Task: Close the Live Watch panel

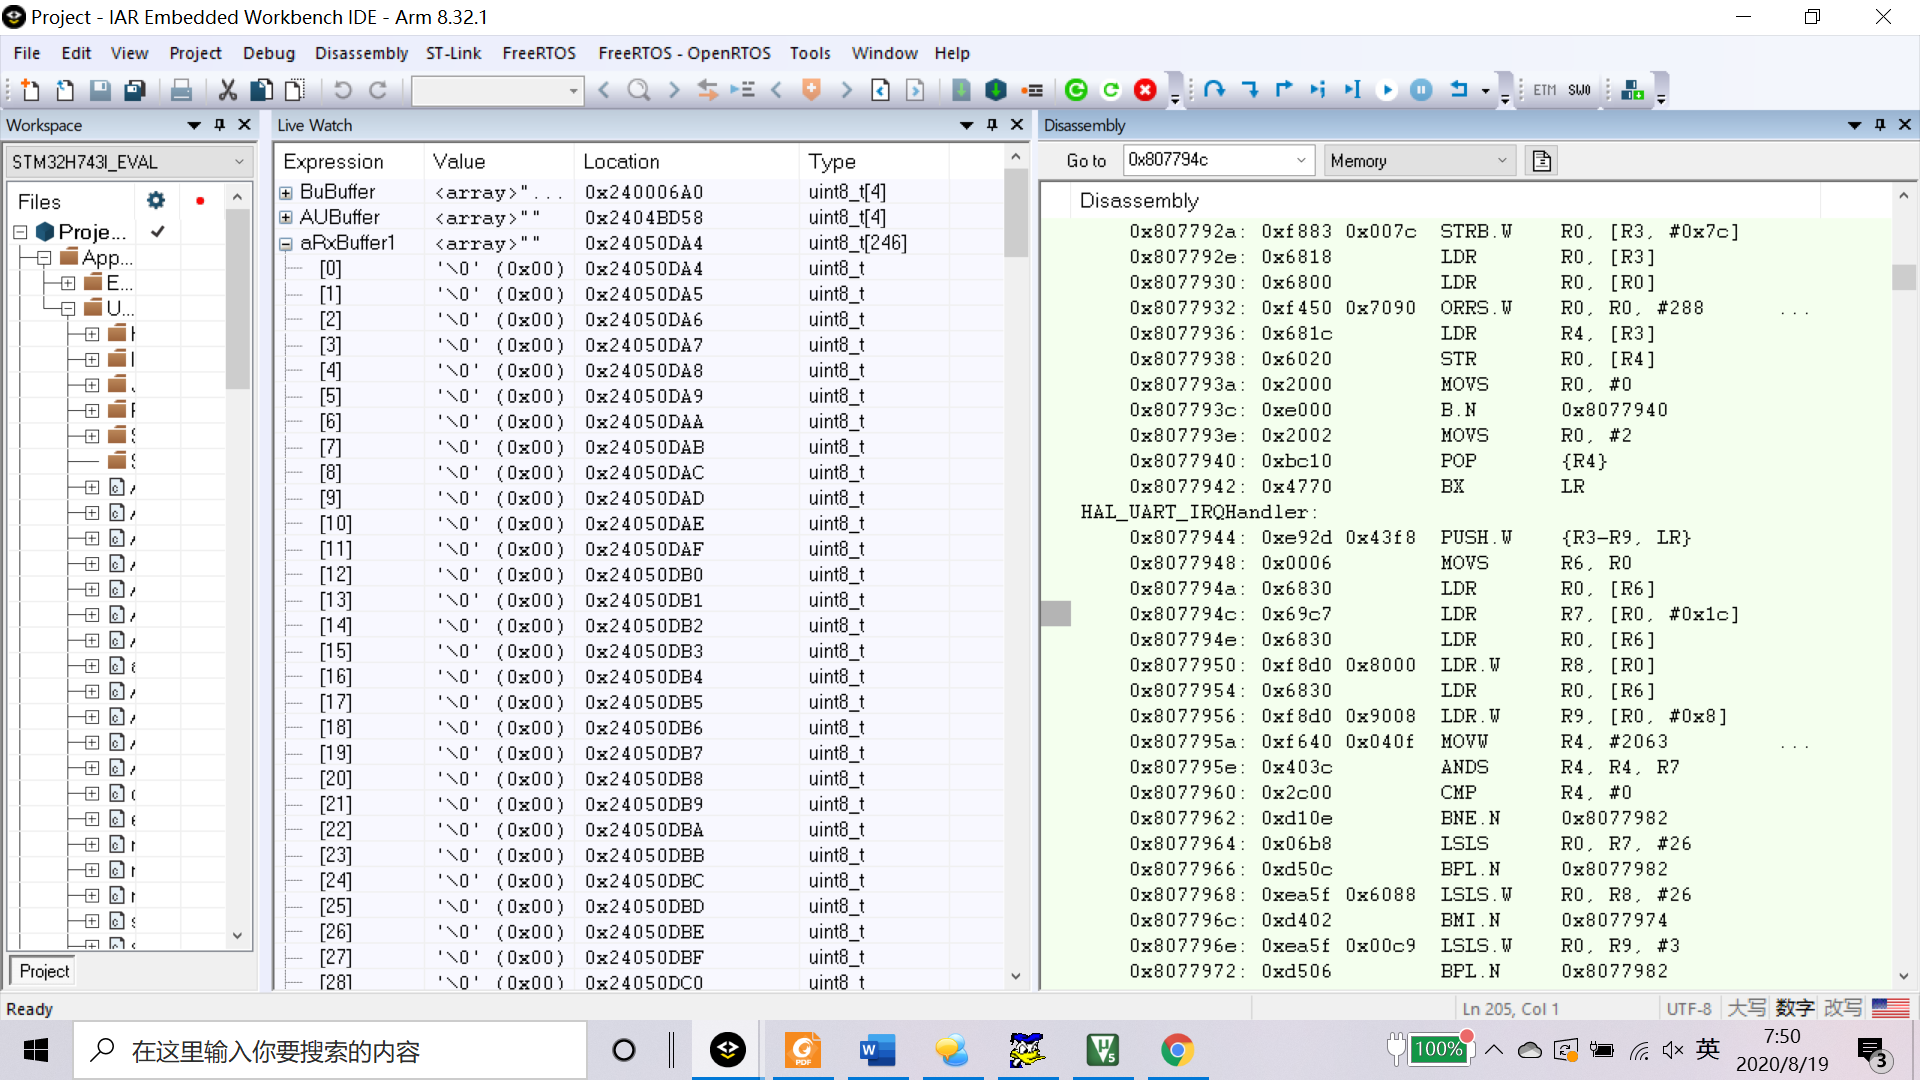Action: [1017, 125]
